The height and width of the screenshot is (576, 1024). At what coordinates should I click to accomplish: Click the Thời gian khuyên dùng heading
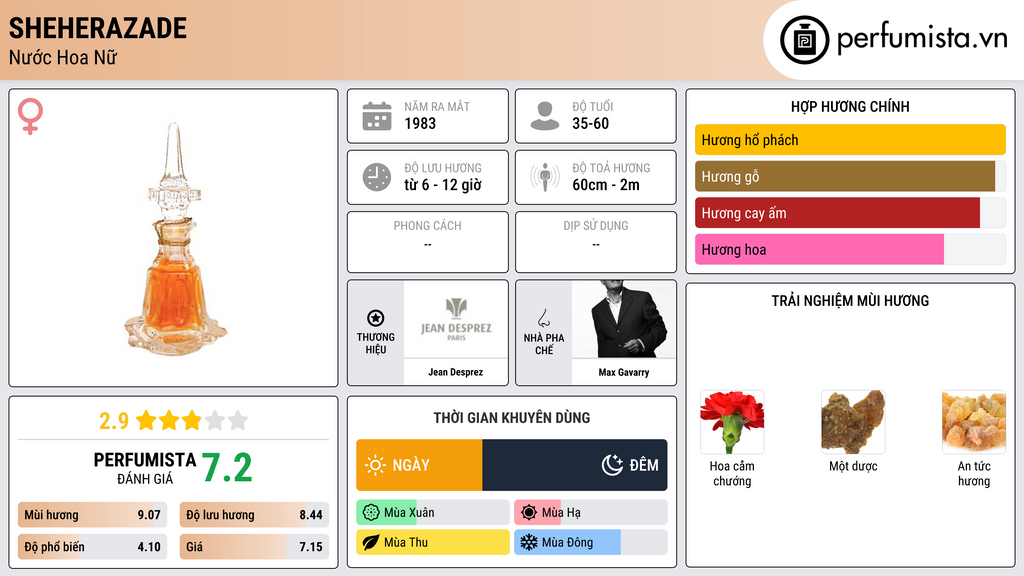click(512, 418)
